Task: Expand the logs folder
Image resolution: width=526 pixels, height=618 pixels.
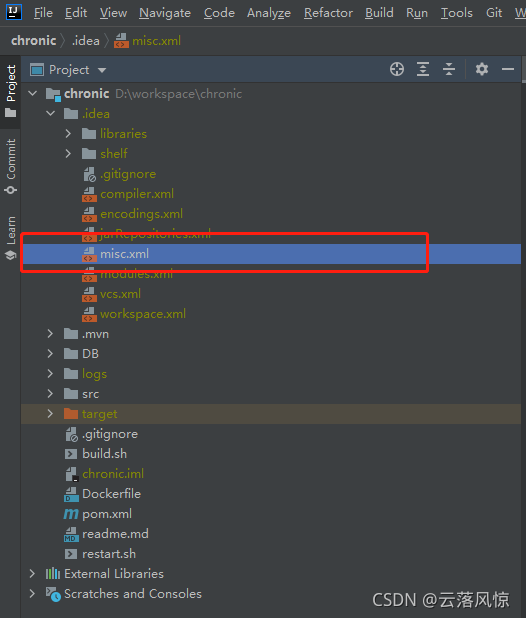Action: point(50,374)
